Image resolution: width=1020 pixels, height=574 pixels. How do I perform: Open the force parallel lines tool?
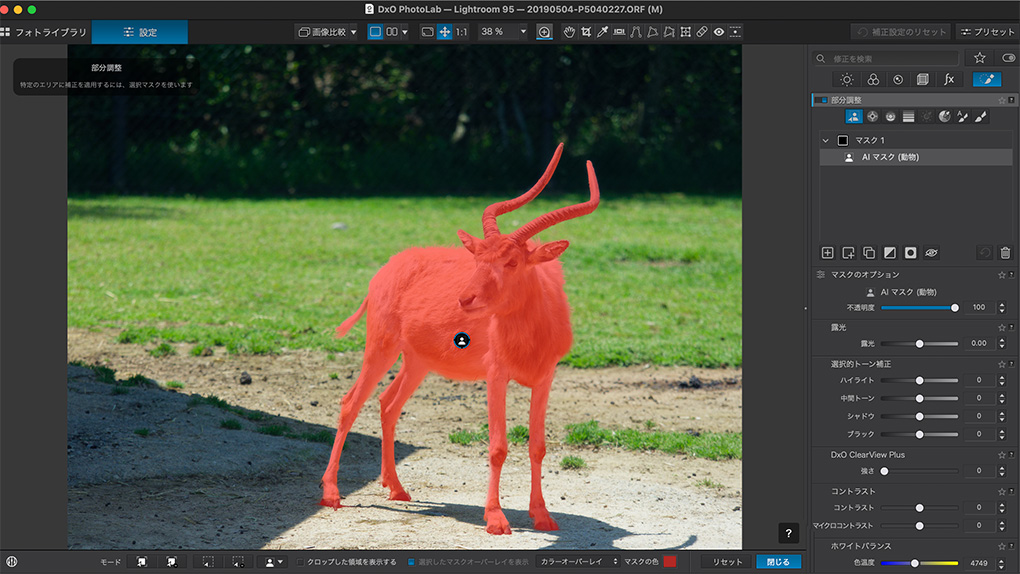(636, 32)
